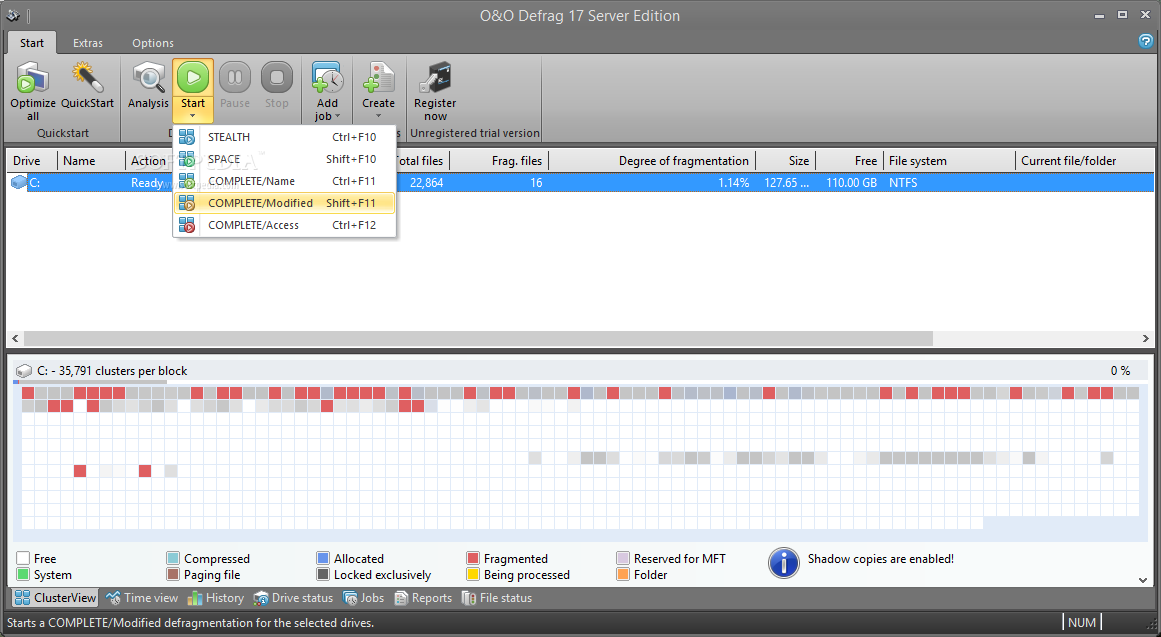Image resolution: width=1161 pixels, height=637 pixels.
Task: Switch to the Extras ribbon tab
Action: tap(87, 43)
